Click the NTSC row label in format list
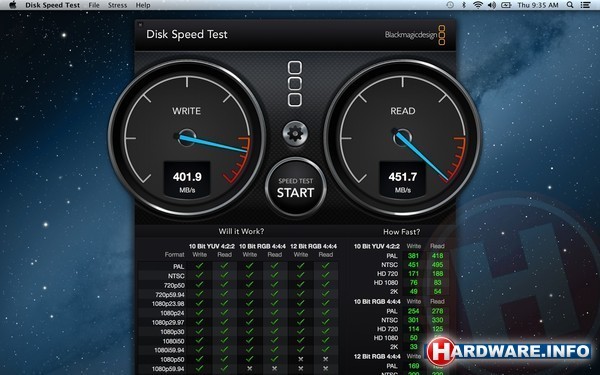Screen dimensions: 600x375 tap(176, 276)
